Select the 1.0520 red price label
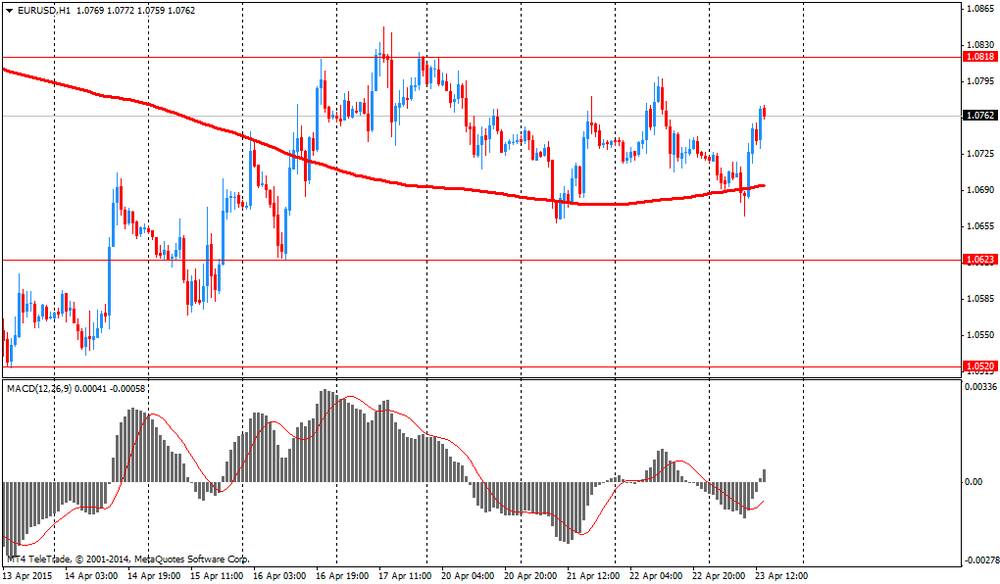 click(x=980, y=367)
